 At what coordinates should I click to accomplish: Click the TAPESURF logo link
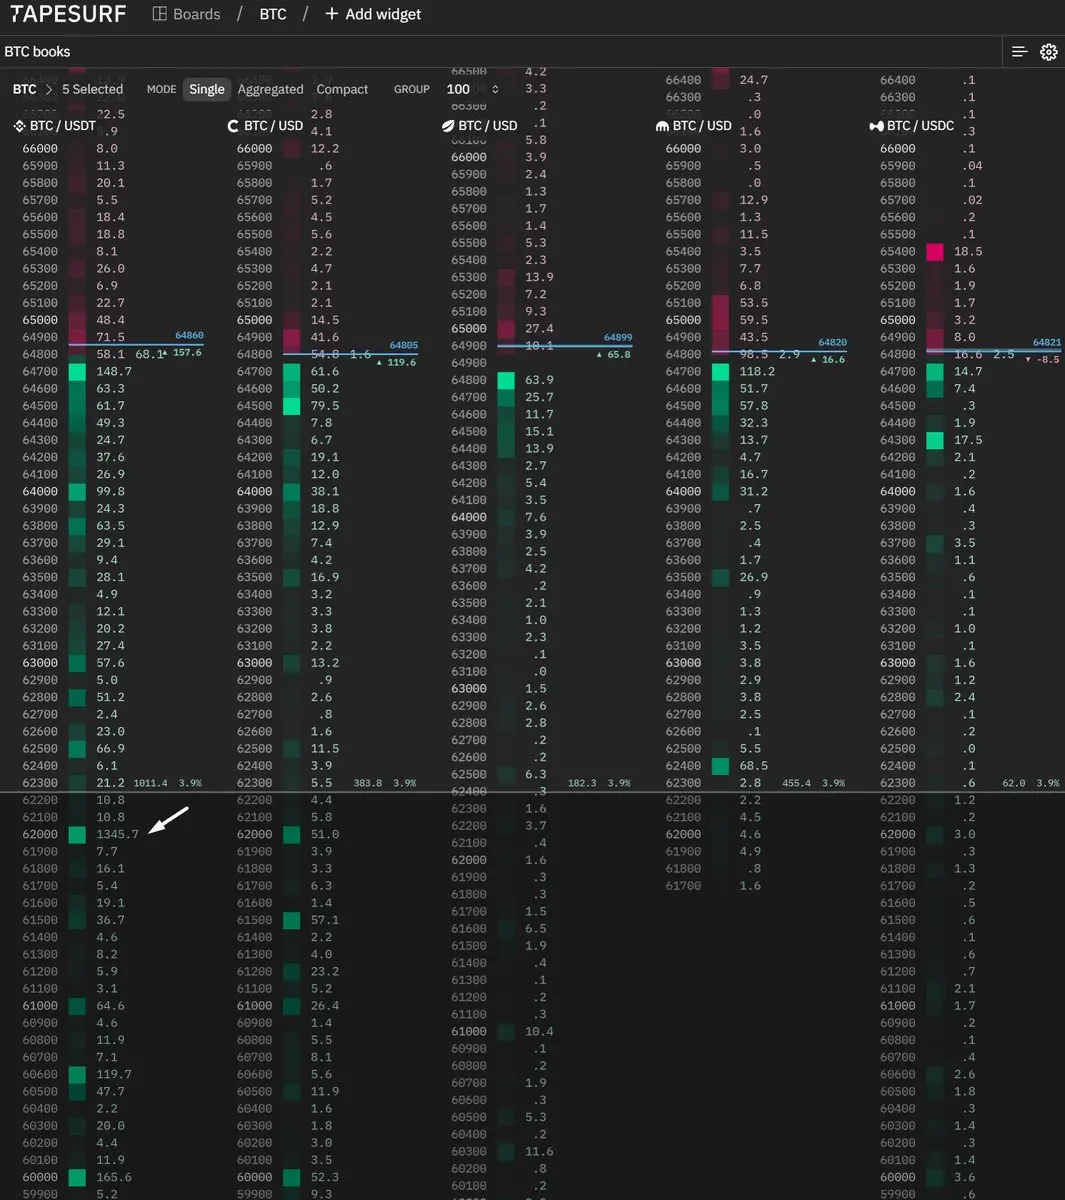[x=68, y=14]
